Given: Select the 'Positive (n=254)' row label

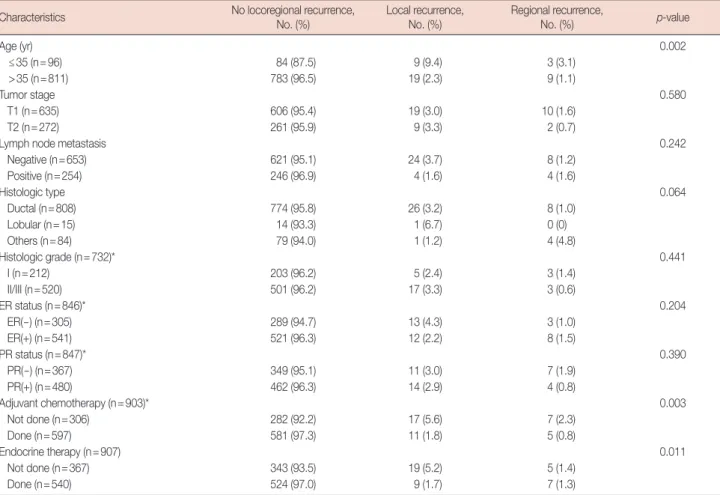Looking at the screenshot, I should 45,176.
